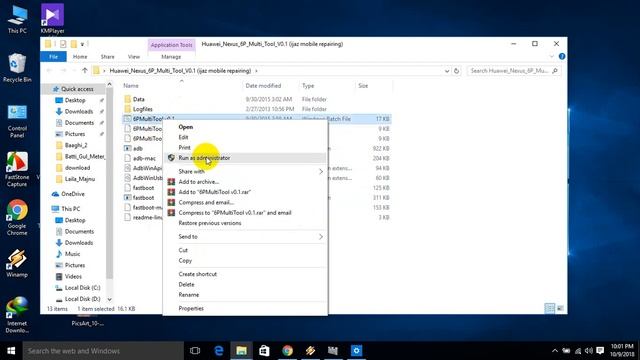Click the volume icon in system tray

coord(589,351)
